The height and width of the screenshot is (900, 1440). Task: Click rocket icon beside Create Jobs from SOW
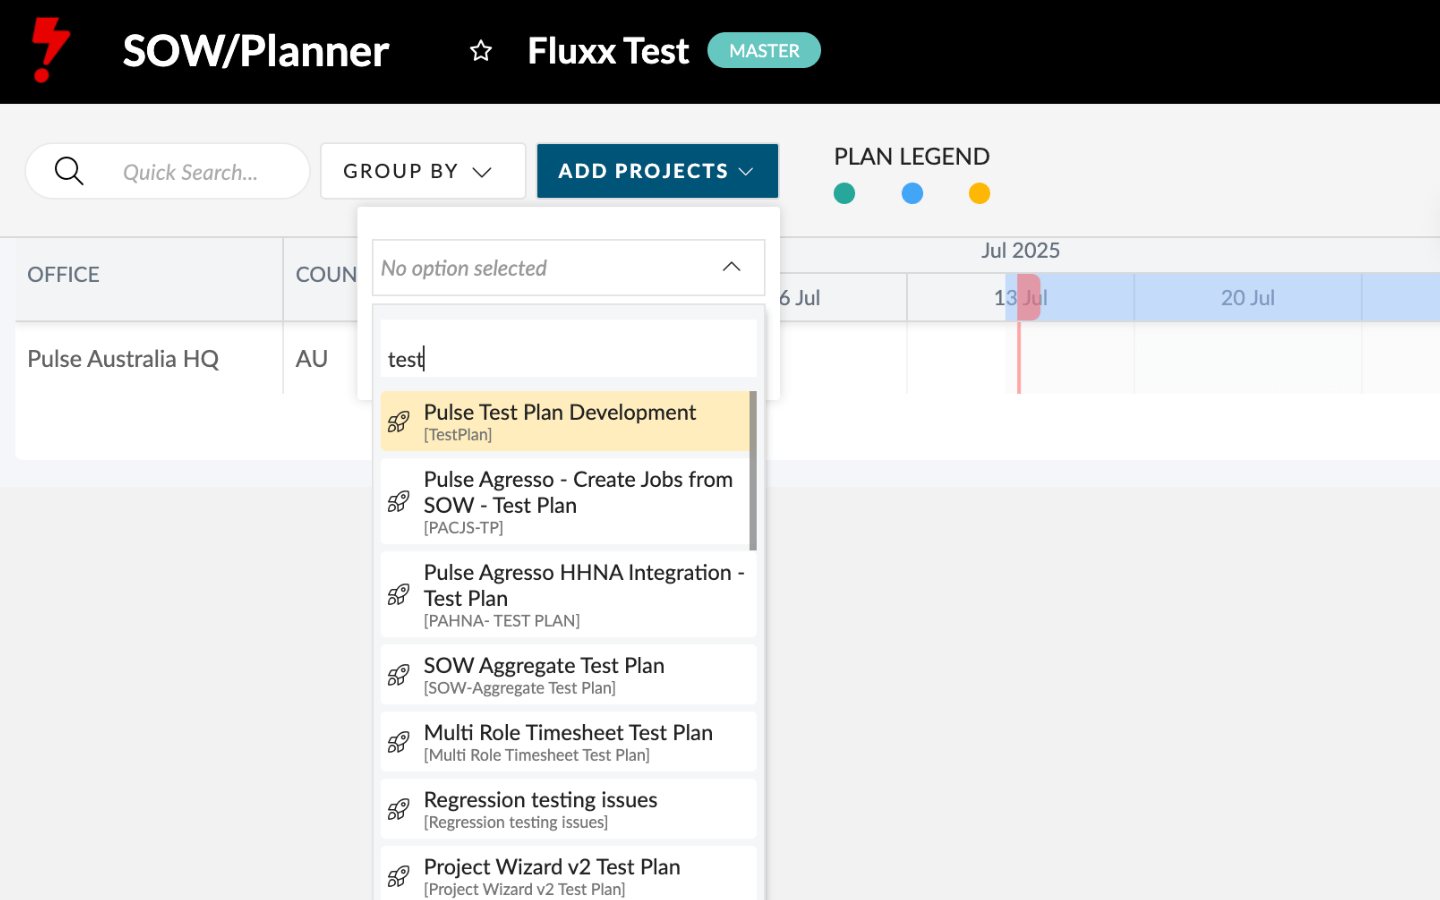pyautogui.click(x=399, y=502)
